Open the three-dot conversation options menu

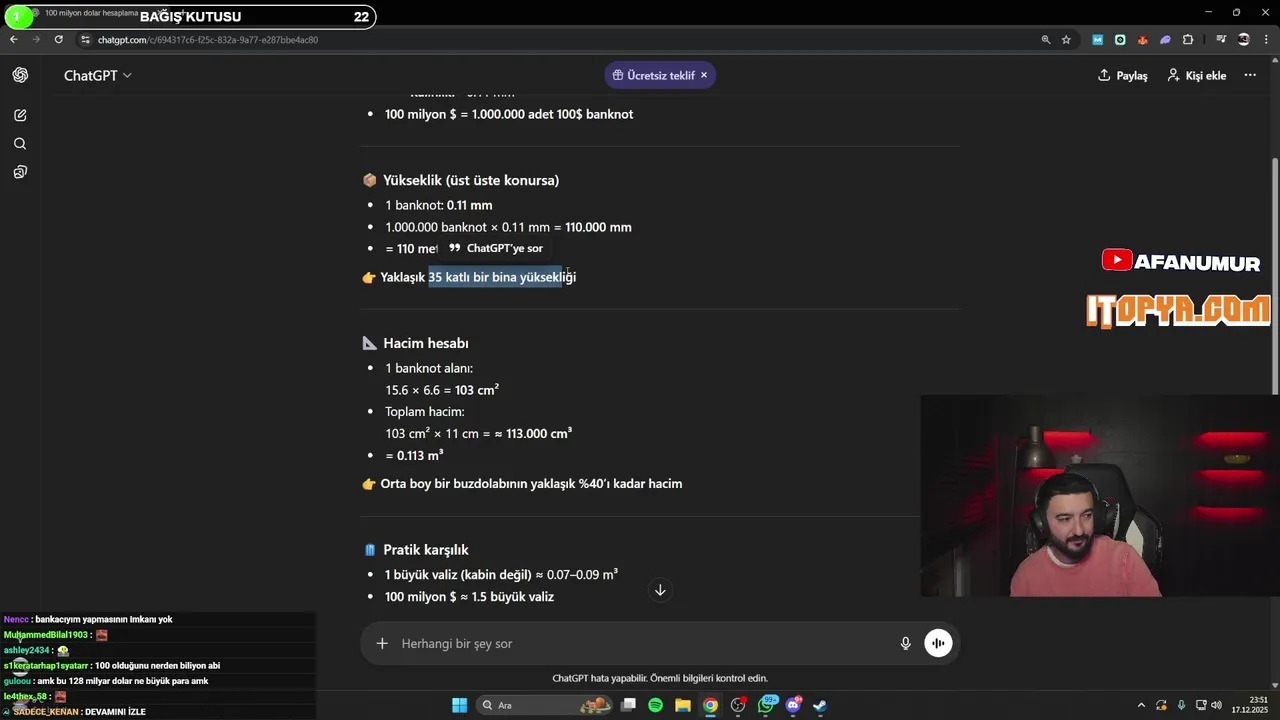(x=1250, y=76)
